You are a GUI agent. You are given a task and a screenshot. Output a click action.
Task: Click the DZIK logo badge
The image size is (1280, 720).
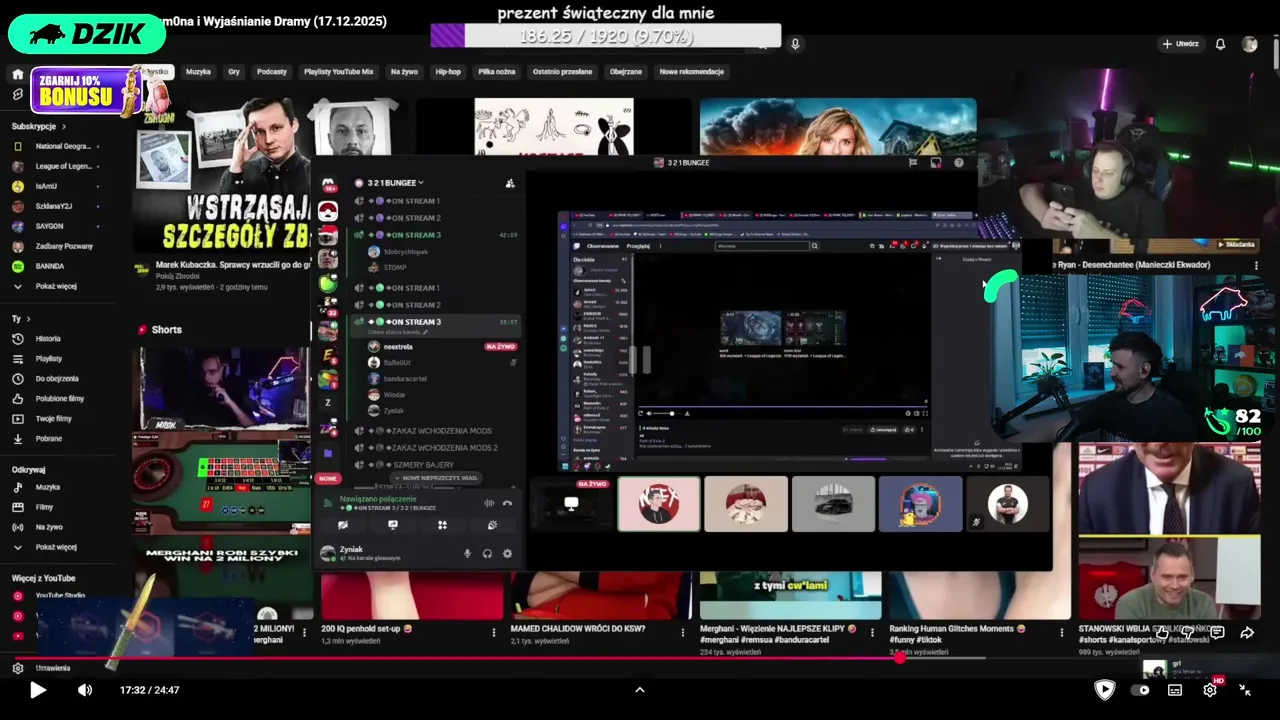tap(87, 34)
